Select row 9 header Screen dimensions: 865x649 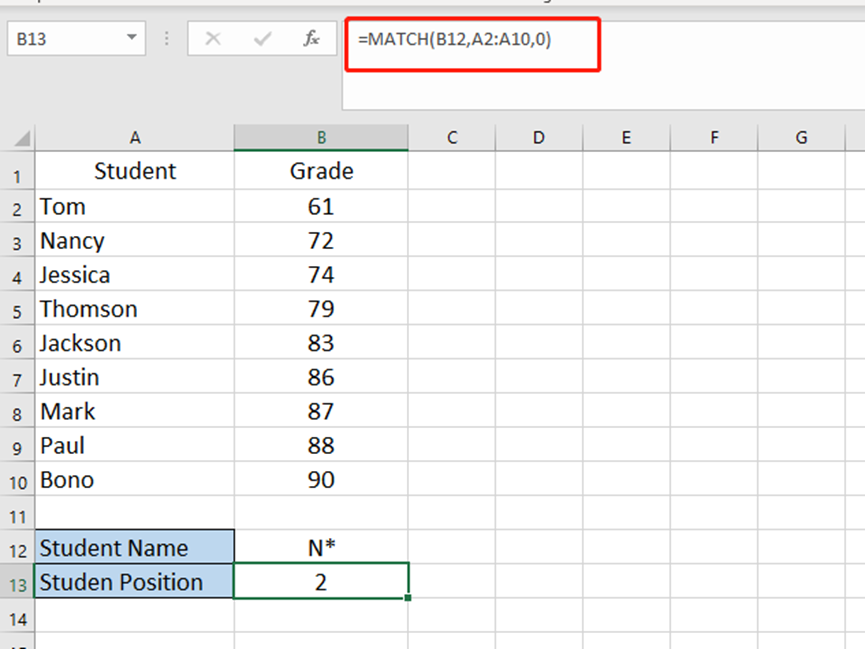17,445
